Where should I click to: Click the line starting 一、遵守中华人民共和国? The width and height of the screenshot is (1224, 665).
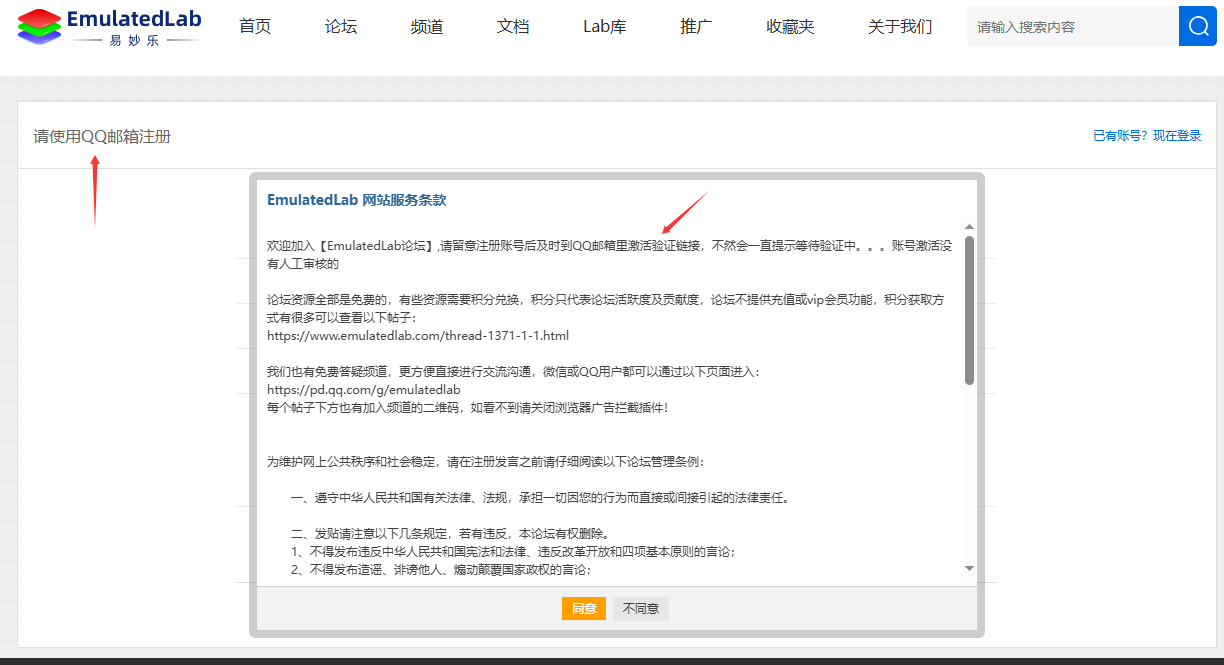pyautogui.click(x=540, y=497)
